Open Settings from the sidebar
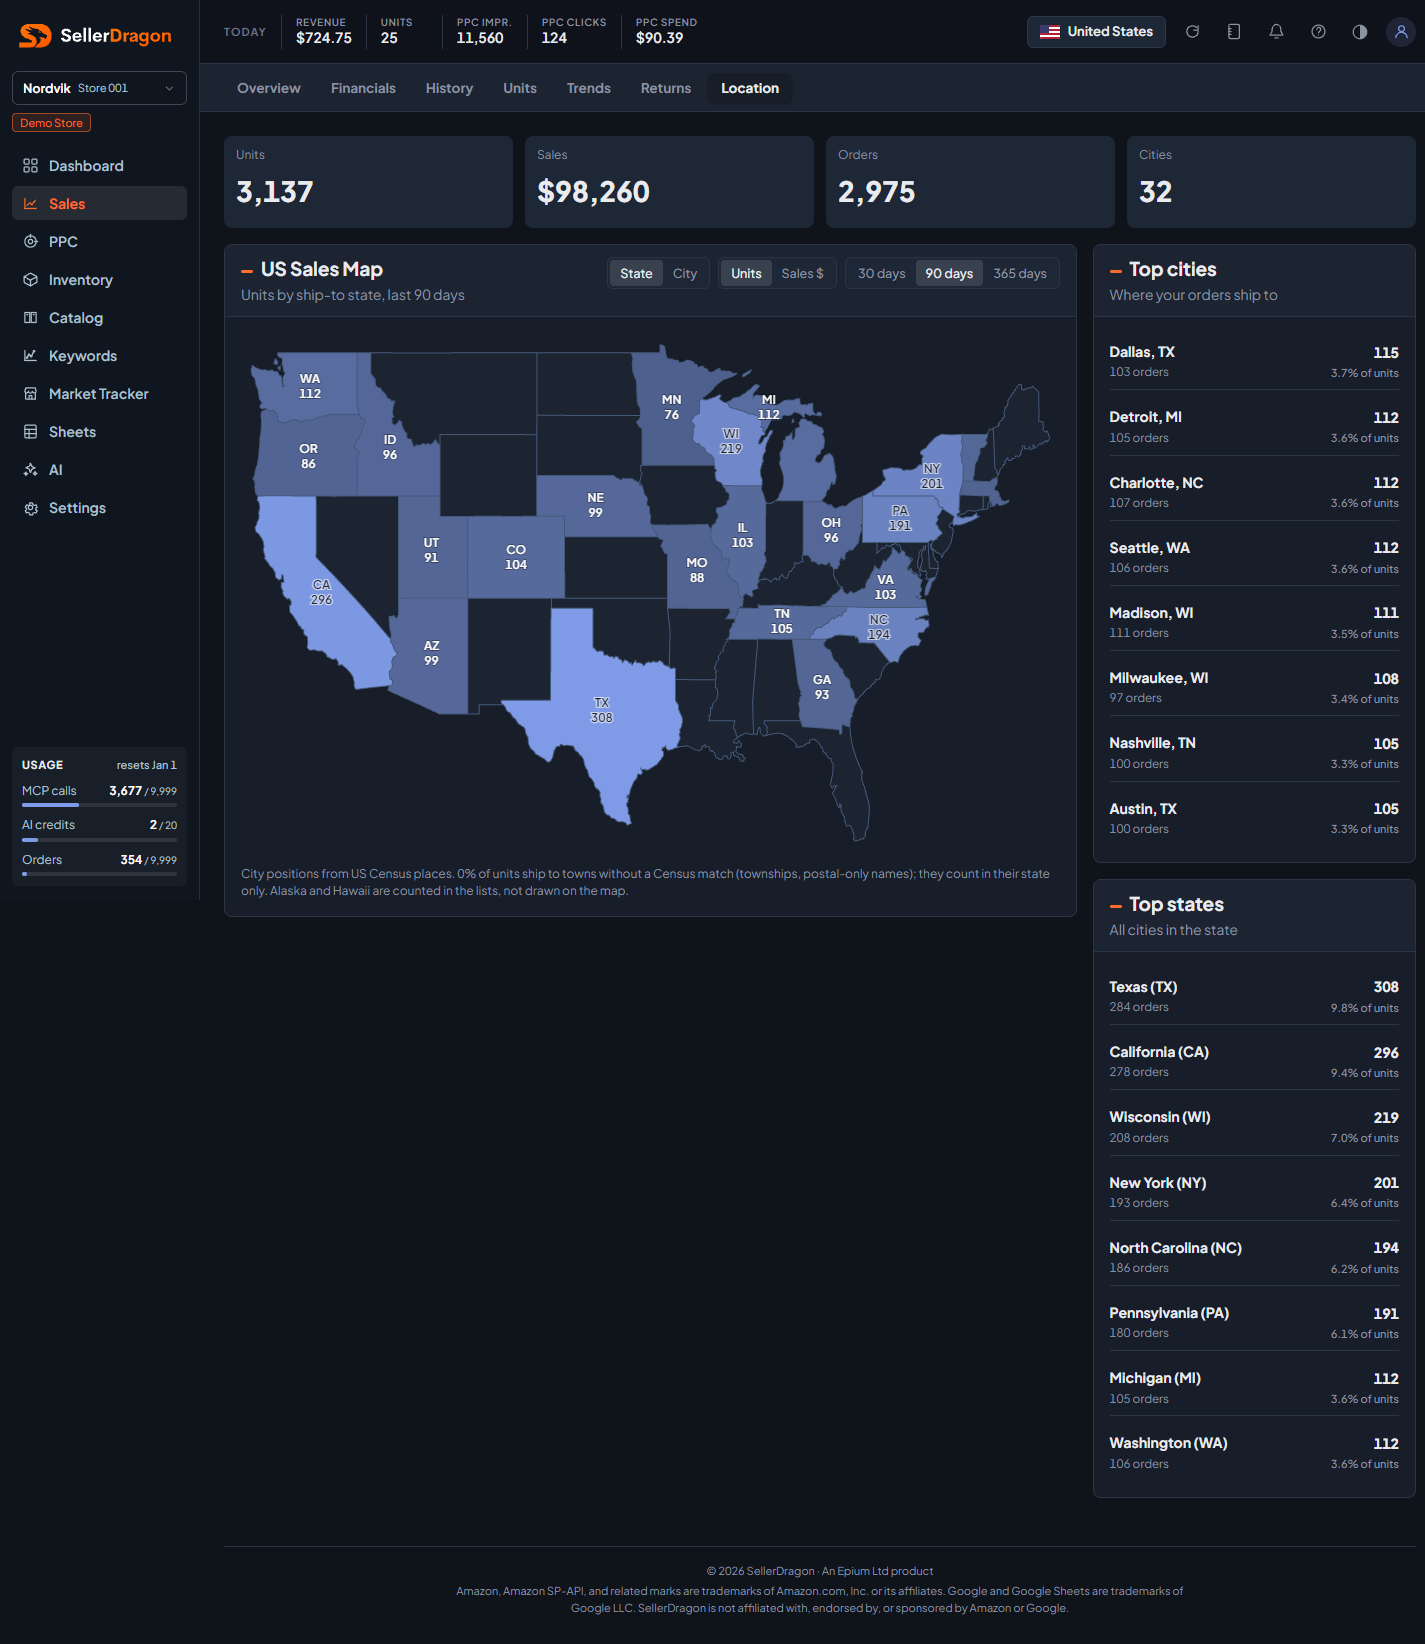 coord(99,508)
